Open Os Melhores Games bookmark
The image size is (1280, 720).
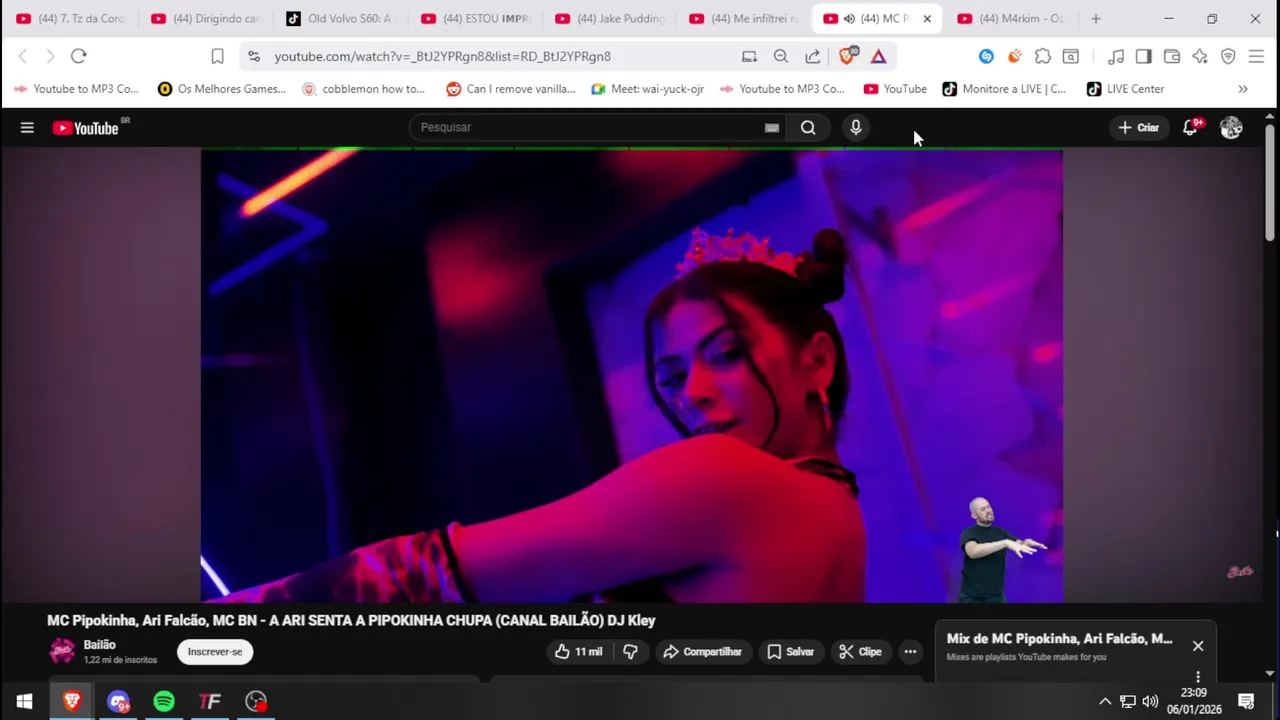(x=222, y=89)
